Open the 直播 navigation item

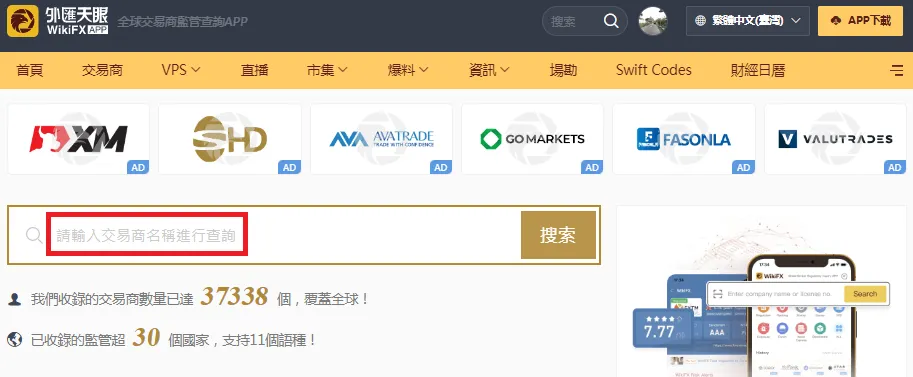(x=254, y=70)
